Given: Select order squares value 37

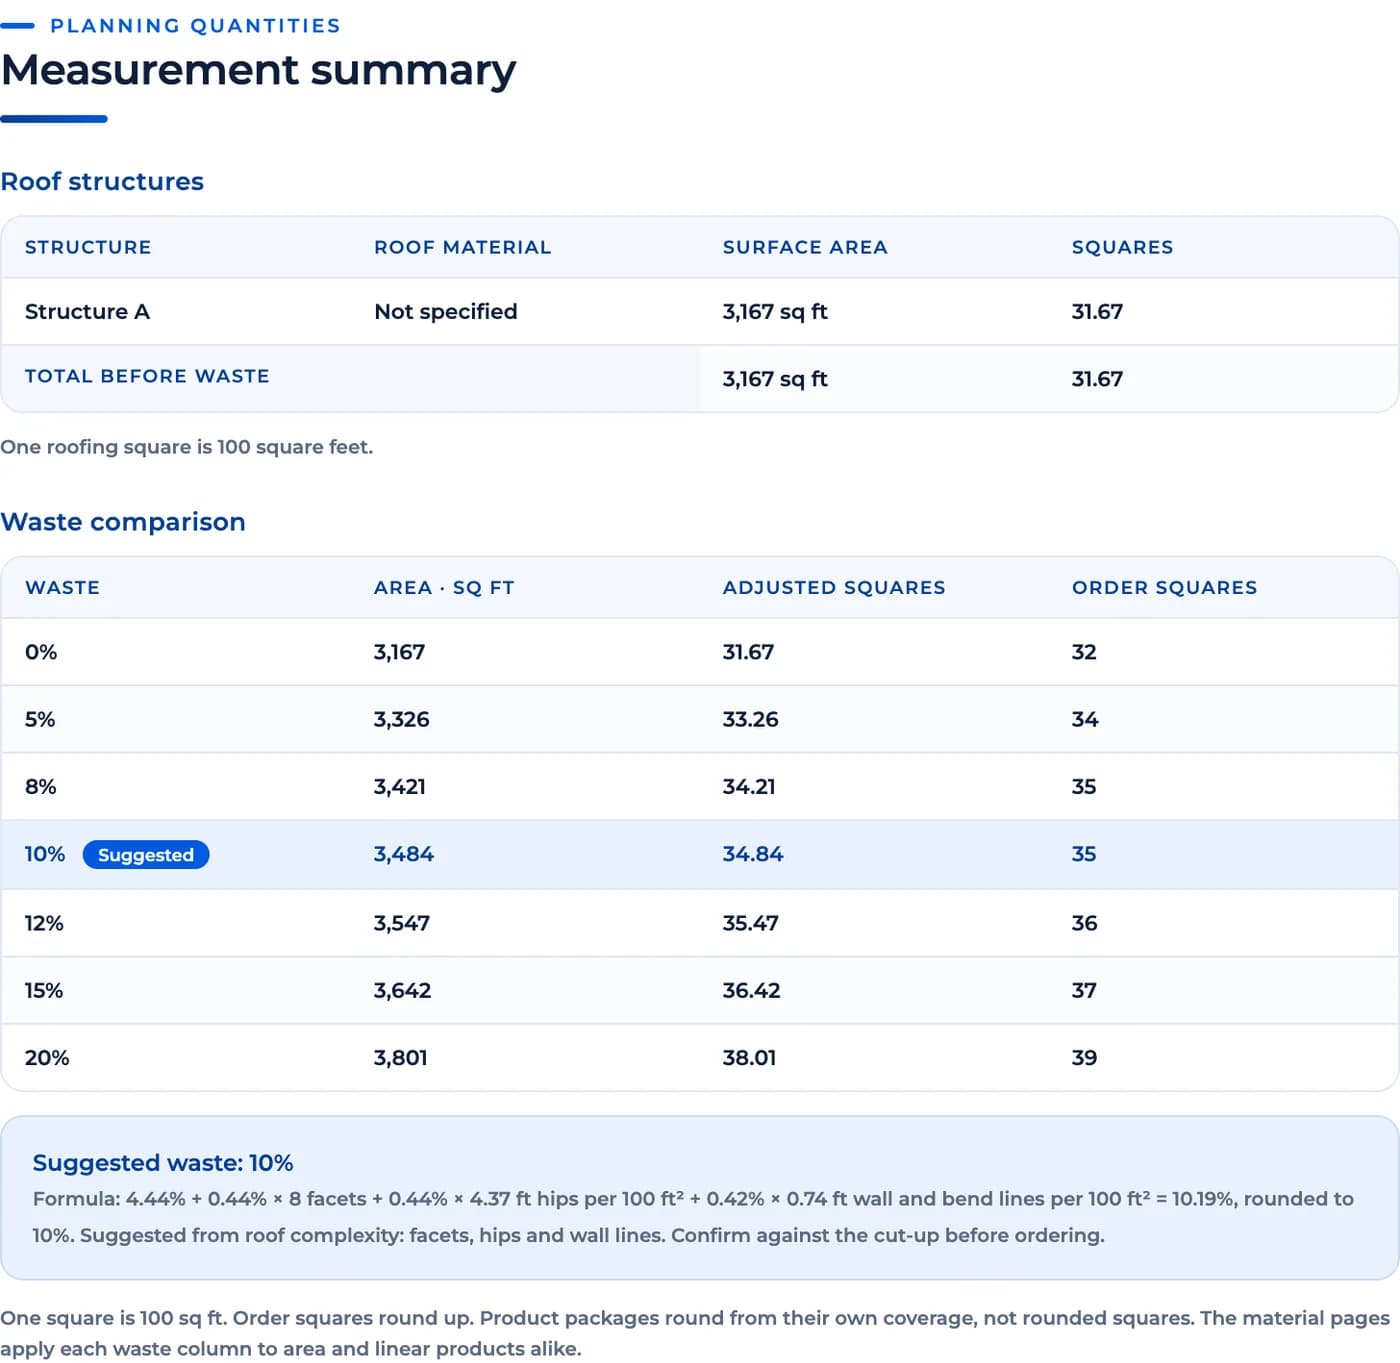Looking at the screenshot, I should click(1084, 990).
